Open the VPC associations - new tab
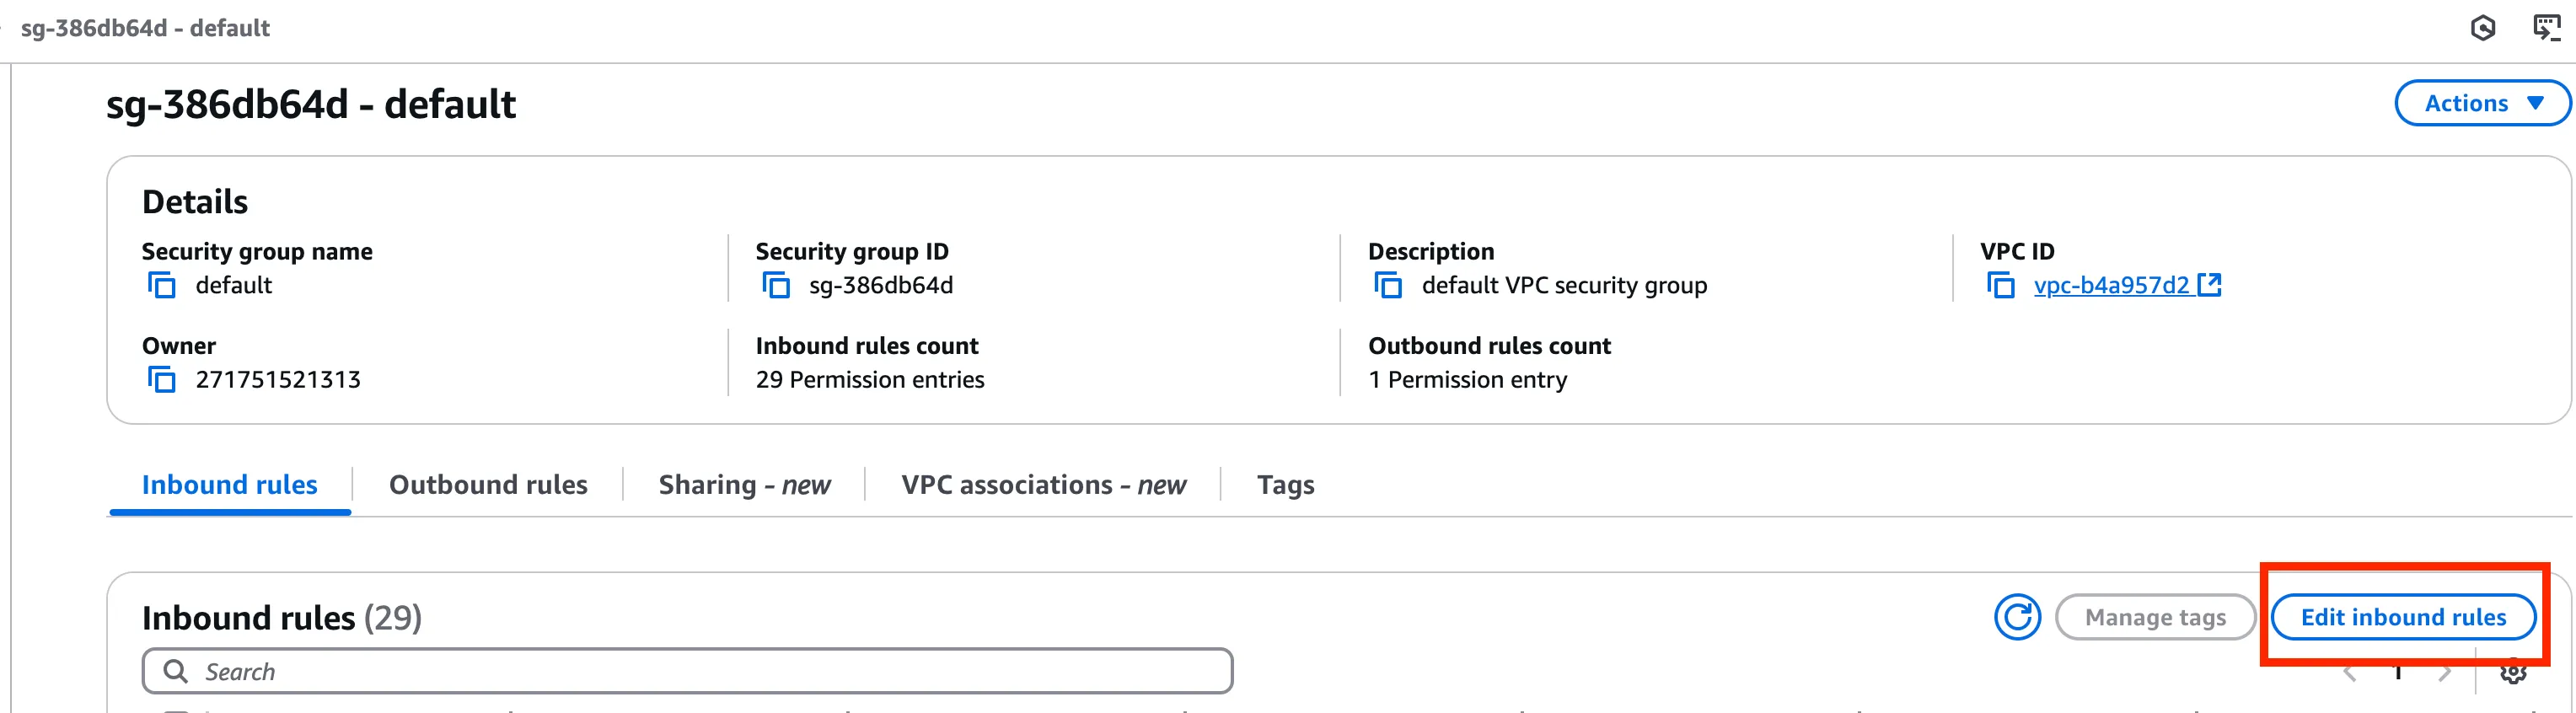Screen dimensions: 2576x713 pyautogui.click(x=1043, y=485)
